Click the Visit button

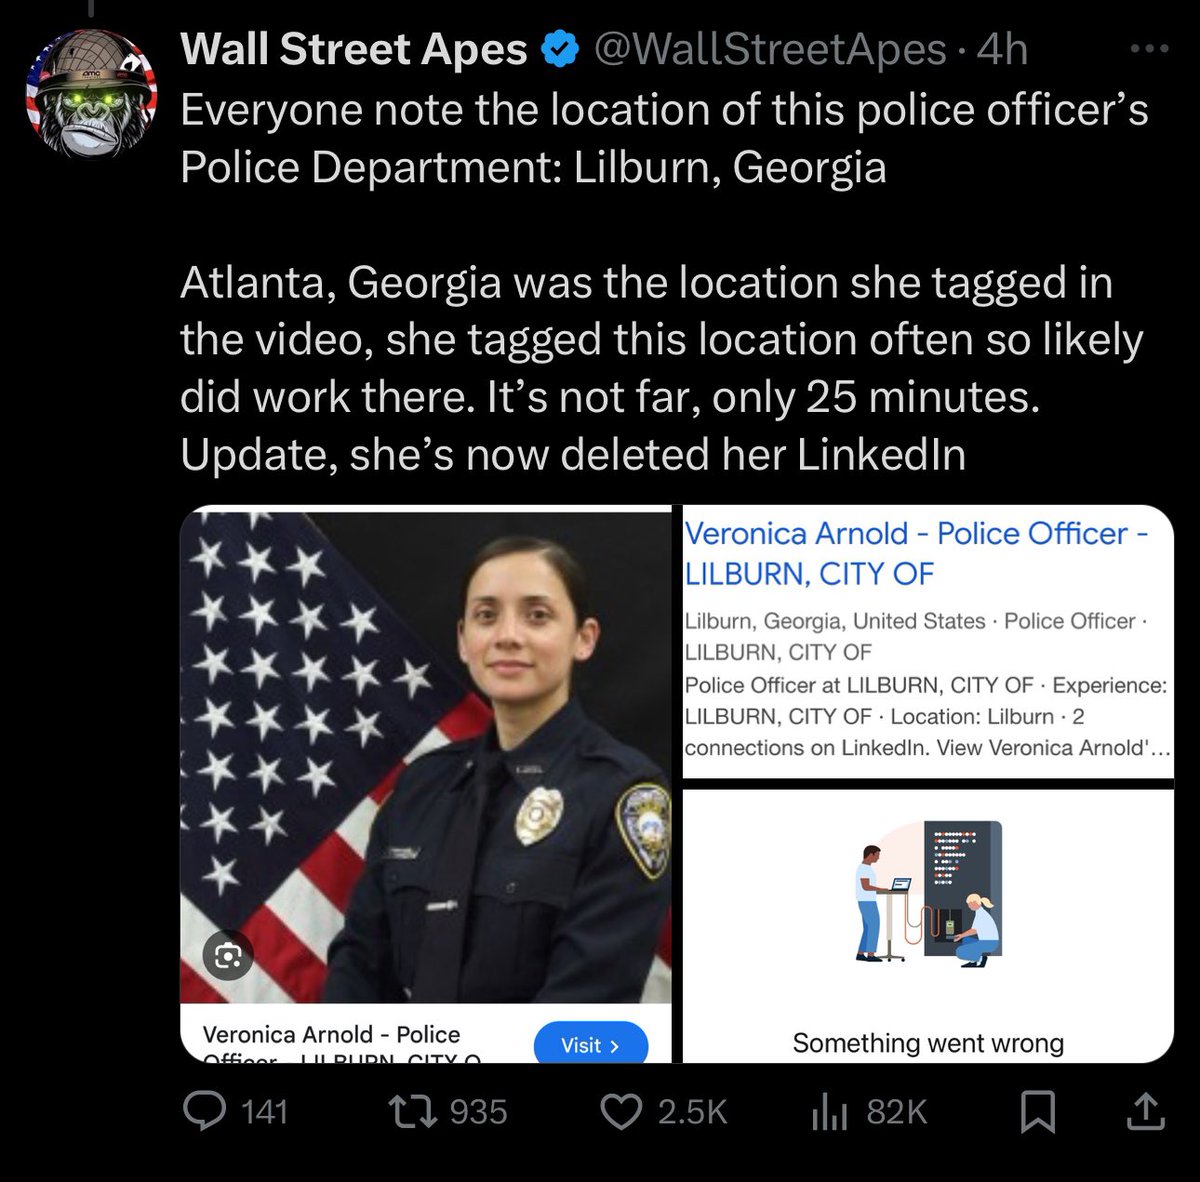click(x=590, y=1044)
